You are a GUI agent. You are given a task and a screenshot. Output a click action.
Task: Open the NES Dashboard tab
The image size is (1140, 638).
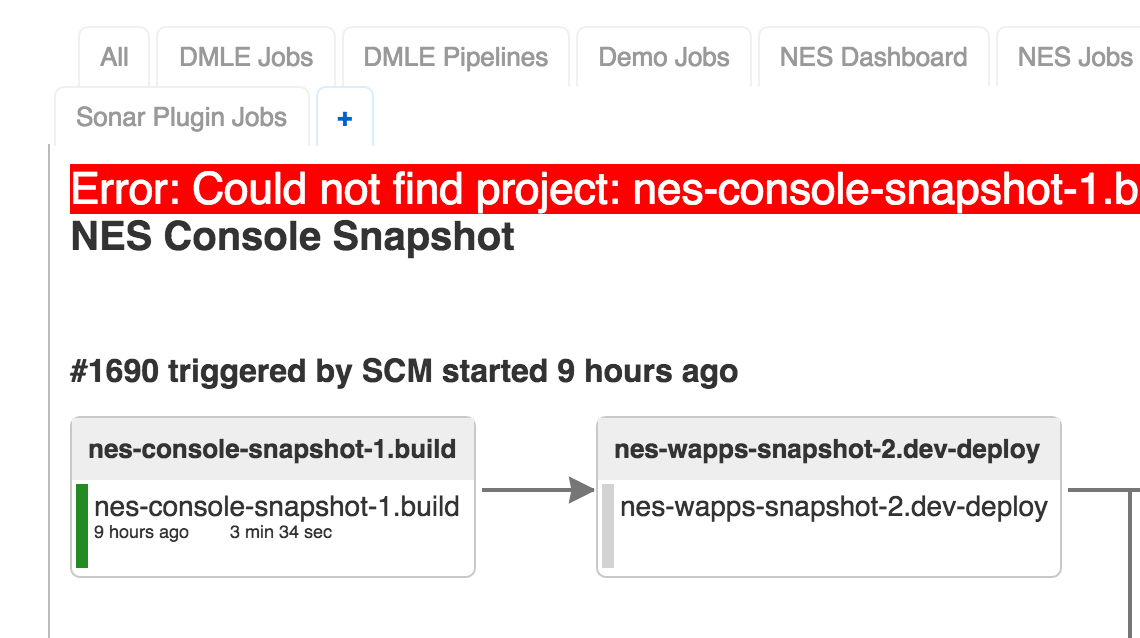(x=873, y=57)
